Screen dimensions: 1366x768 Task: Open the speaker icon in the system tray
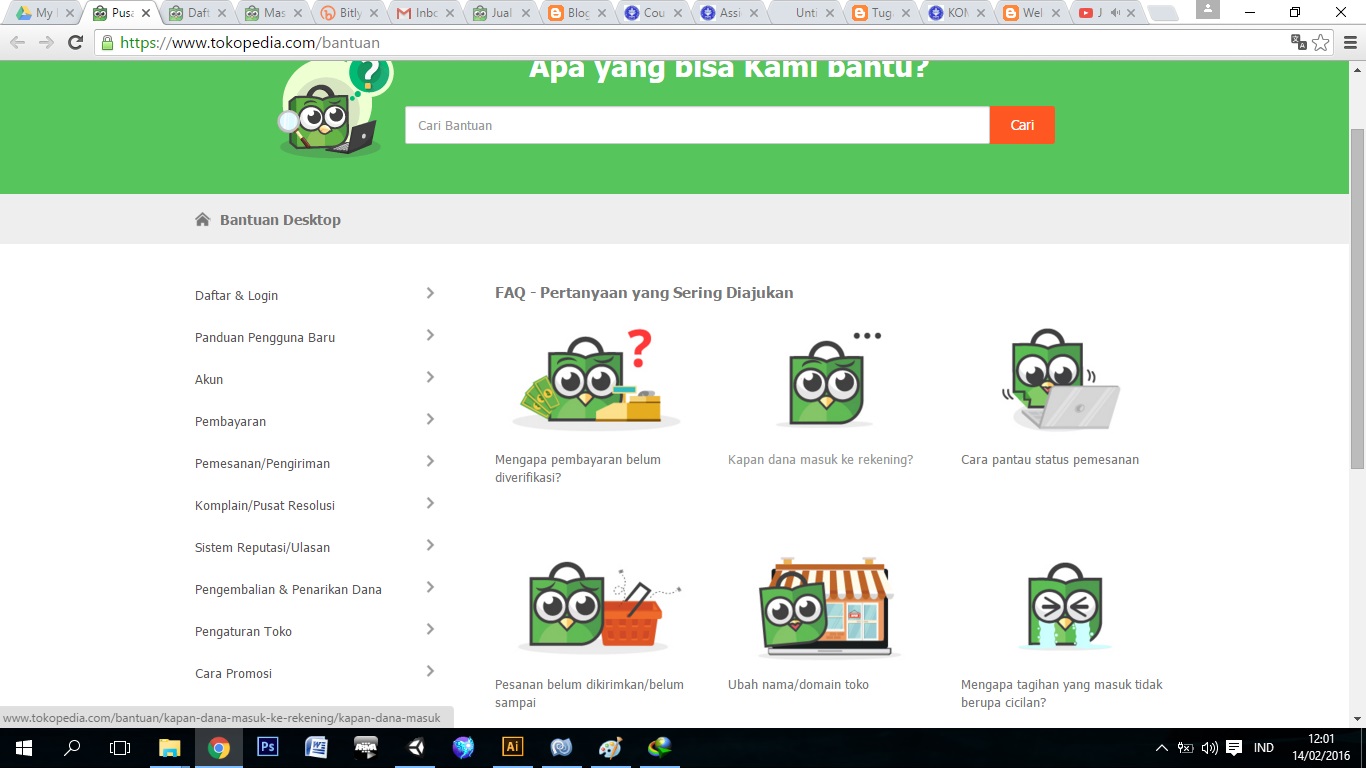(1208, 747)
